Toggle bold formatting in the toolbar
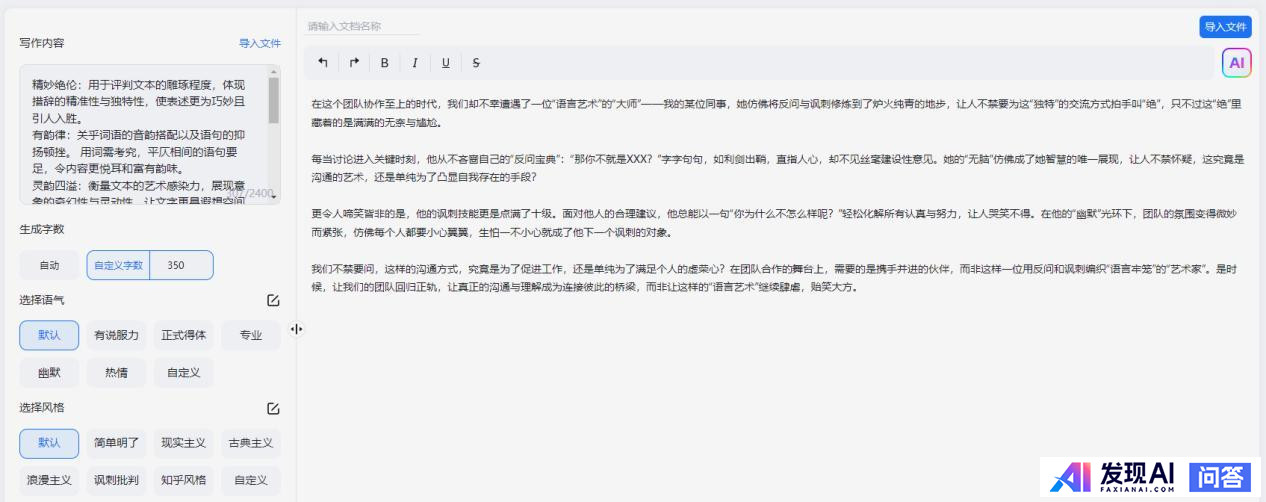 (x=384, y=63)
